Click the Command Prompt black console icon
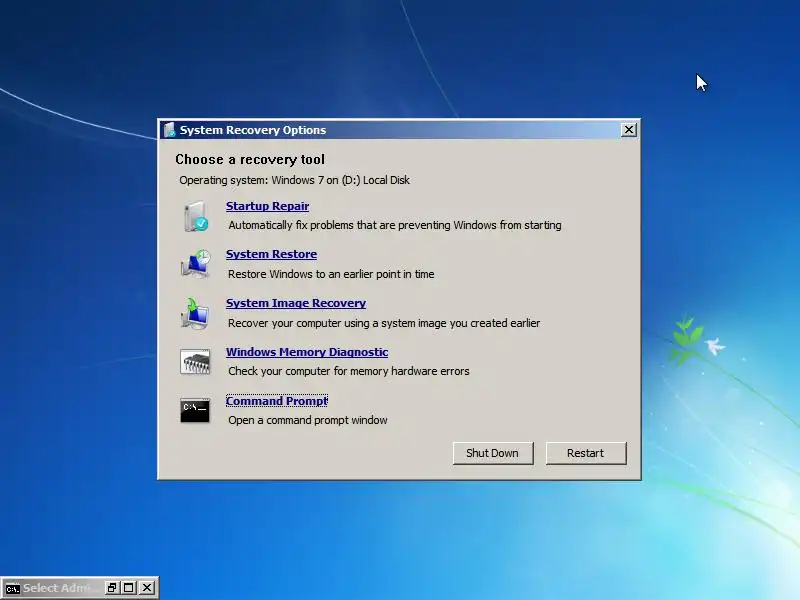Viewport: 800px width, 600px height. [x=195, y=411]
